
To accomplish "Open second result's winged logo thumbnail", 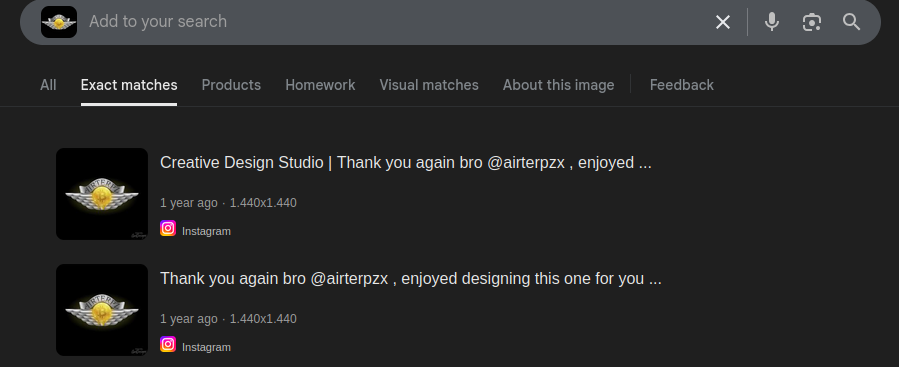I will tap(102, 310).
